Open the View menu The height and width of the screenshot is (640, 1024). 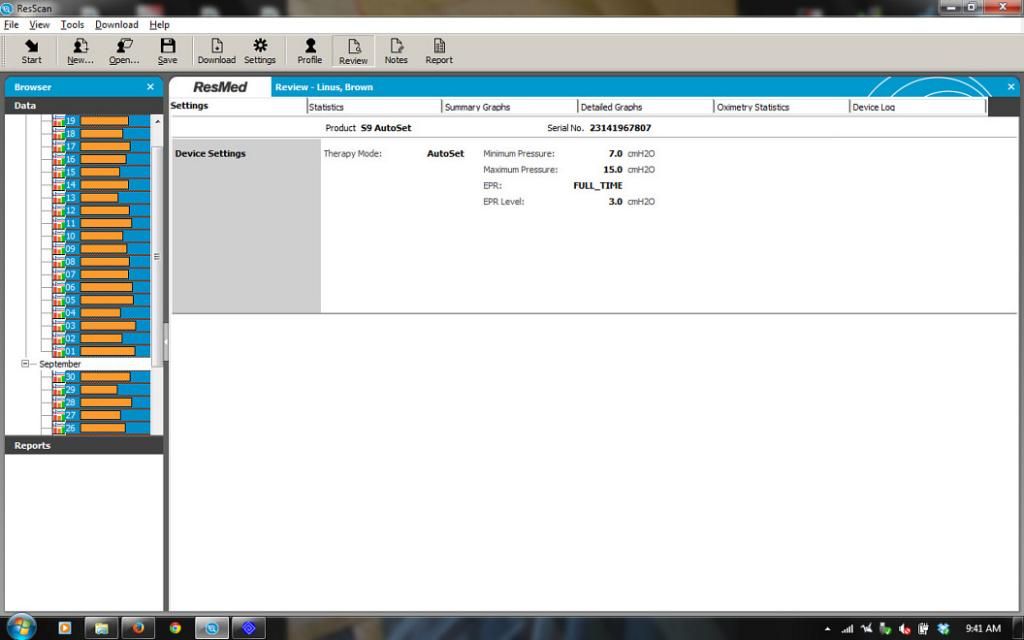pyautogui.click(x=39, y=25)
